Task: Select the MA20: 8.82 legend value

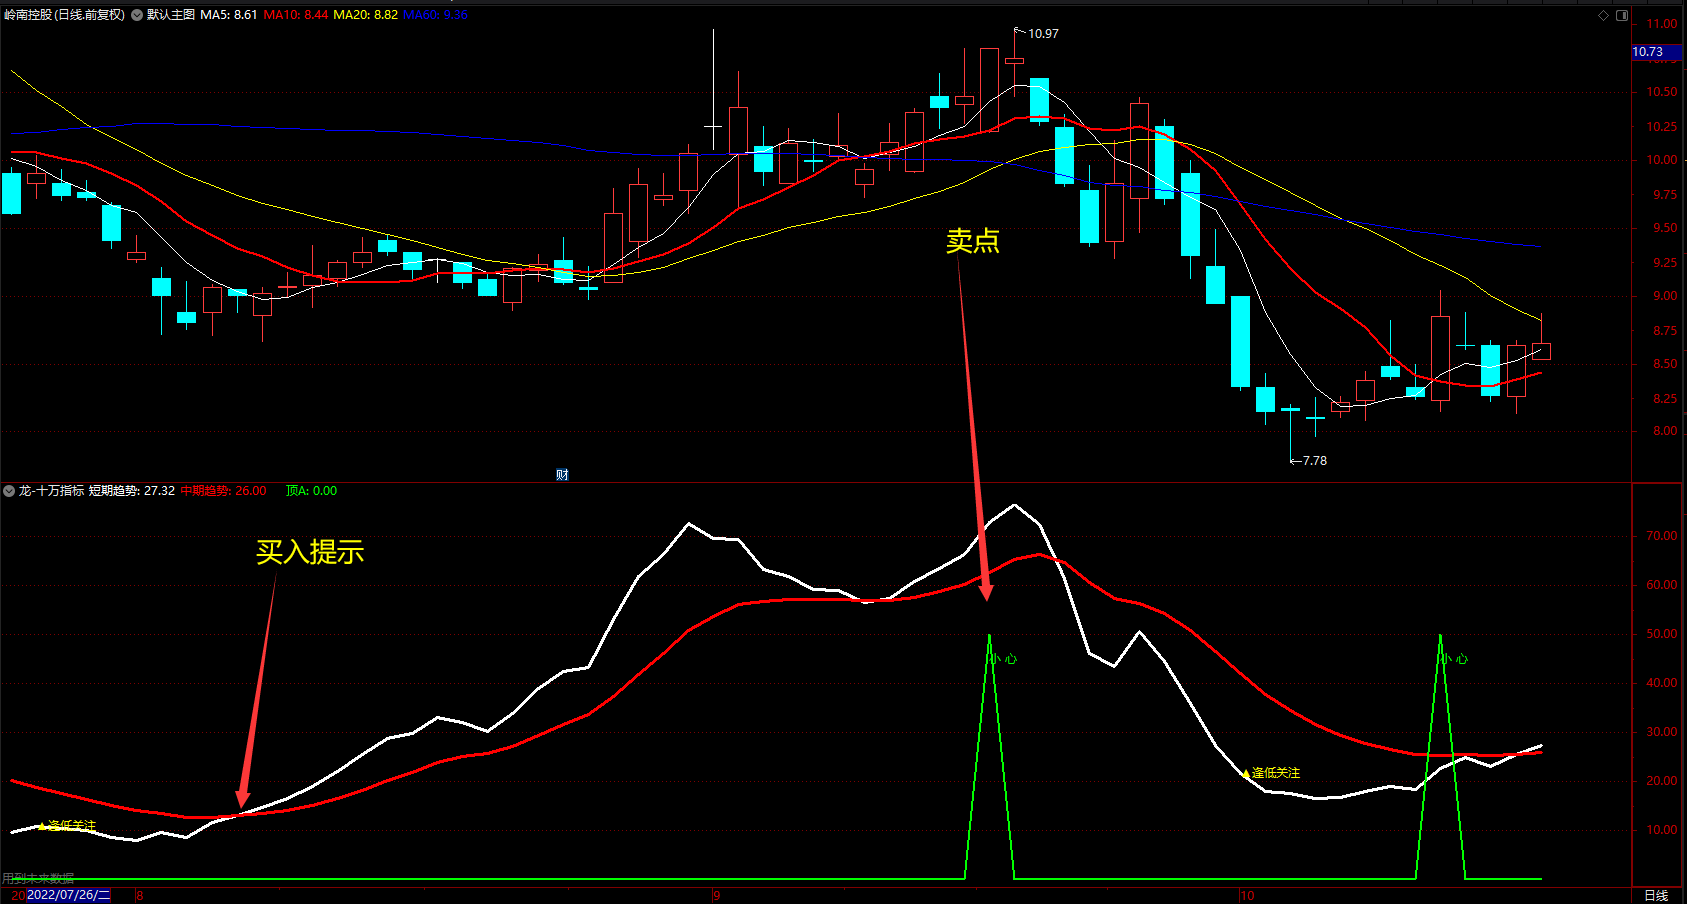Action: point(365,15)
